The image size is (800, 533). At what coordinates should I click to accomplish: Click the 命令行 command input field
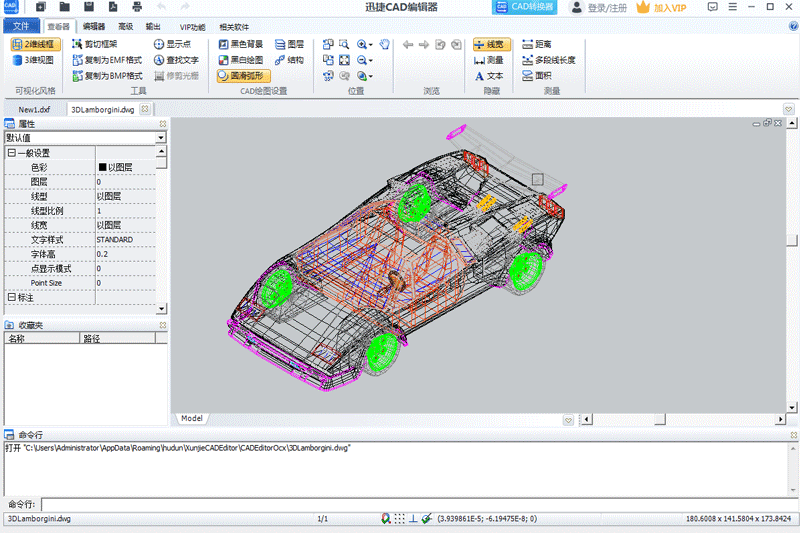click(419, 504)
